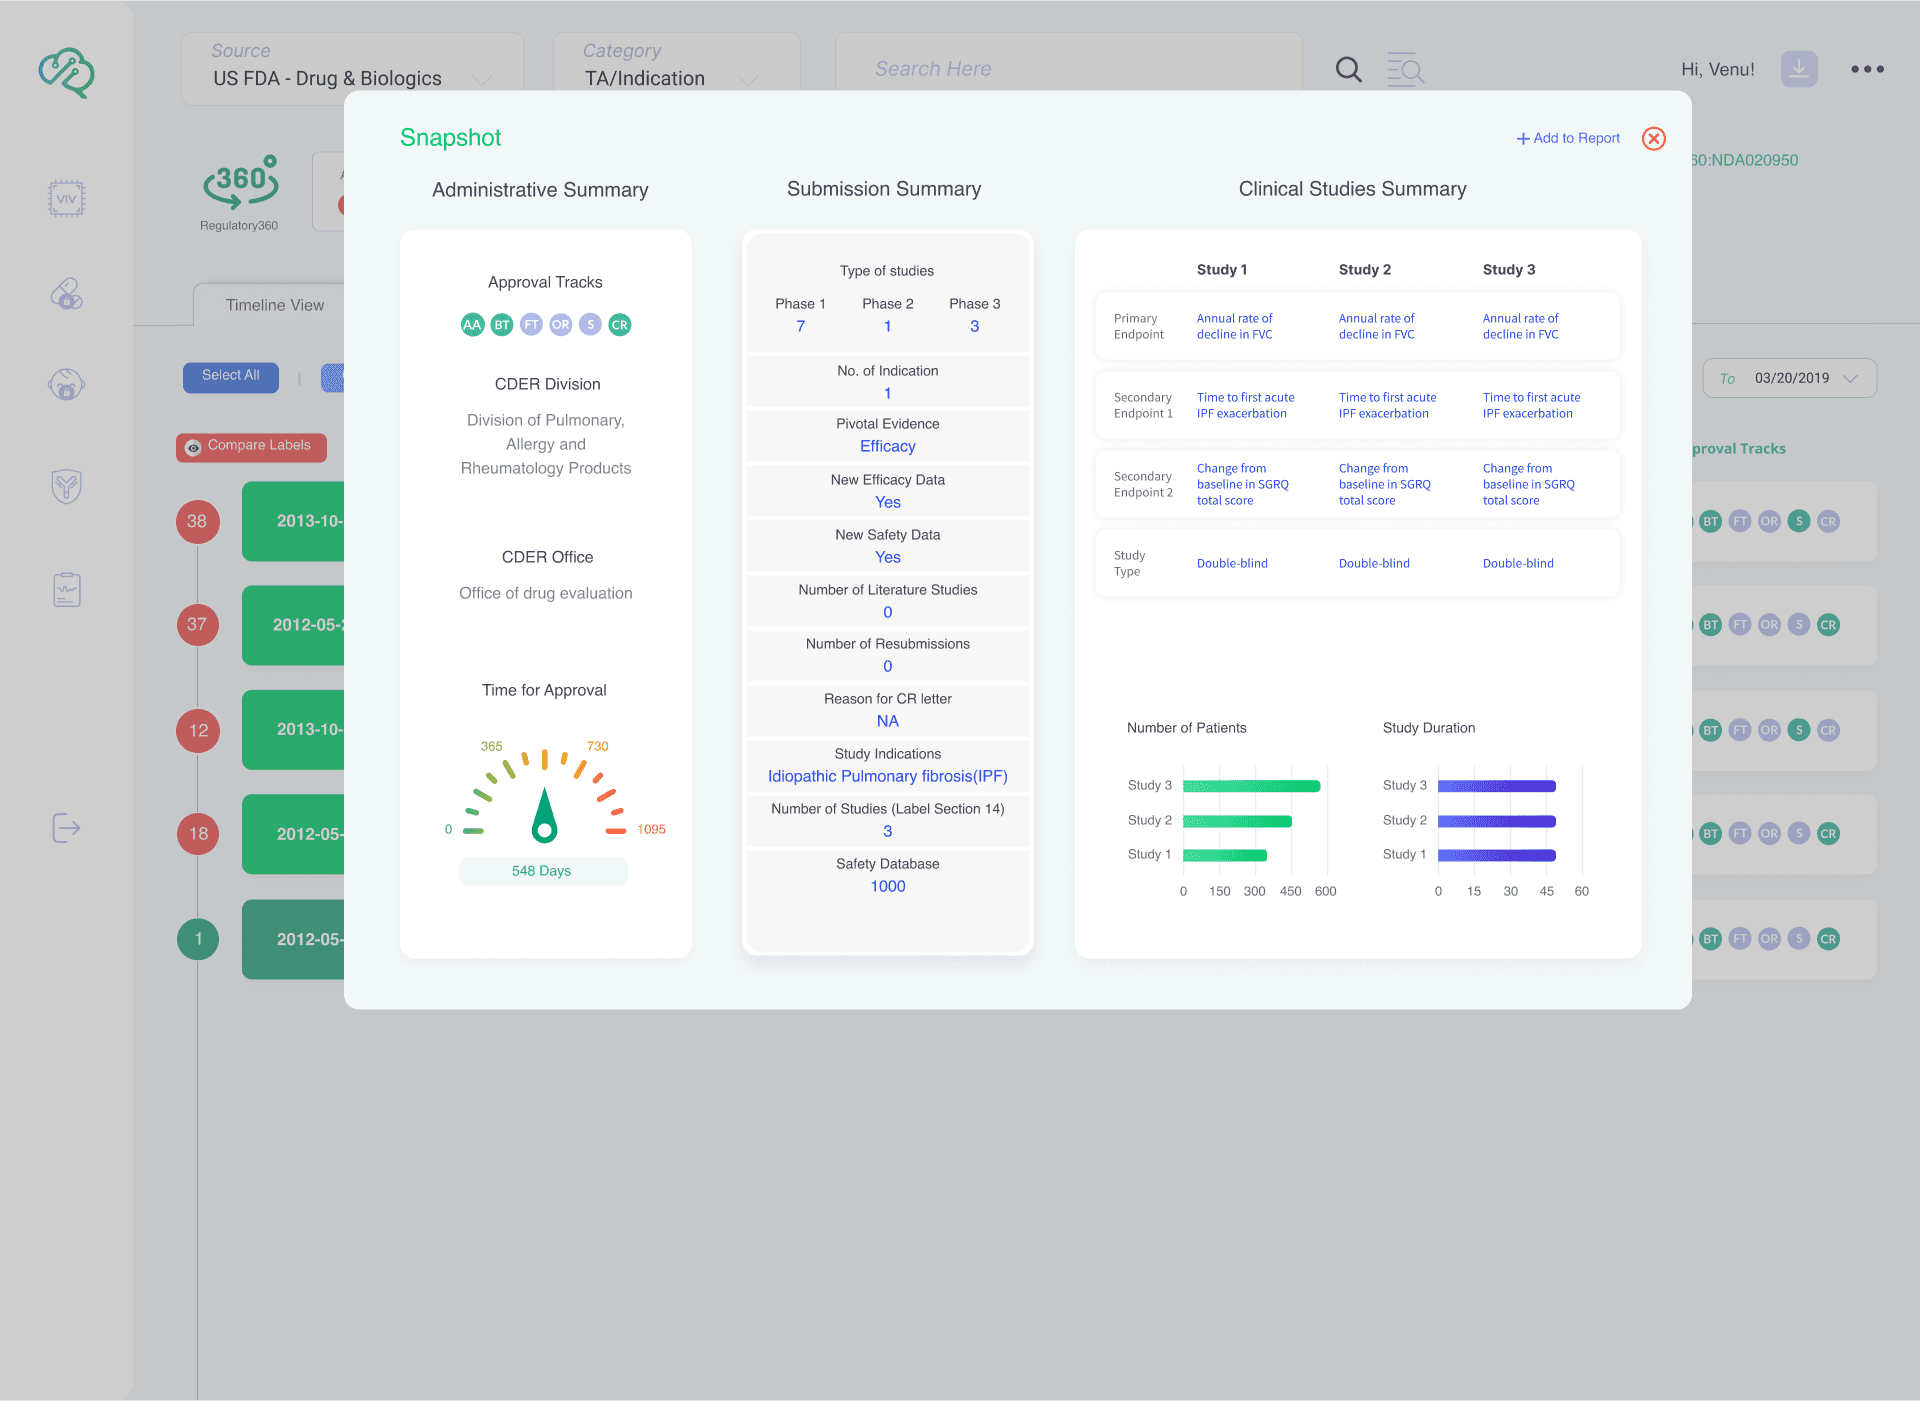
Task: Toggle the AA approval track badge
Action: (x=472, y=325)
